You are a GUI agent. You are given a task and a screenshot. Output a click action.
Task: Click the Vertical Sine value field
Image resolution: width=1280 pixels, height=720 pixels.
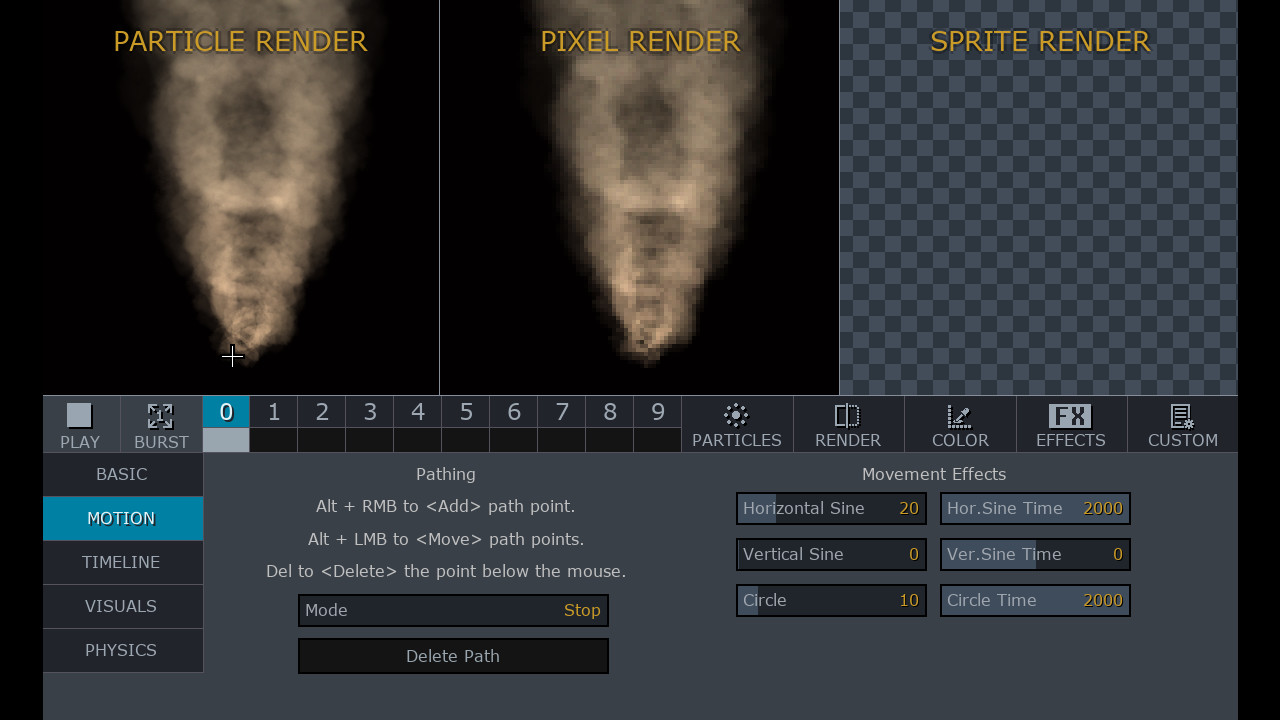click(831, 554)
